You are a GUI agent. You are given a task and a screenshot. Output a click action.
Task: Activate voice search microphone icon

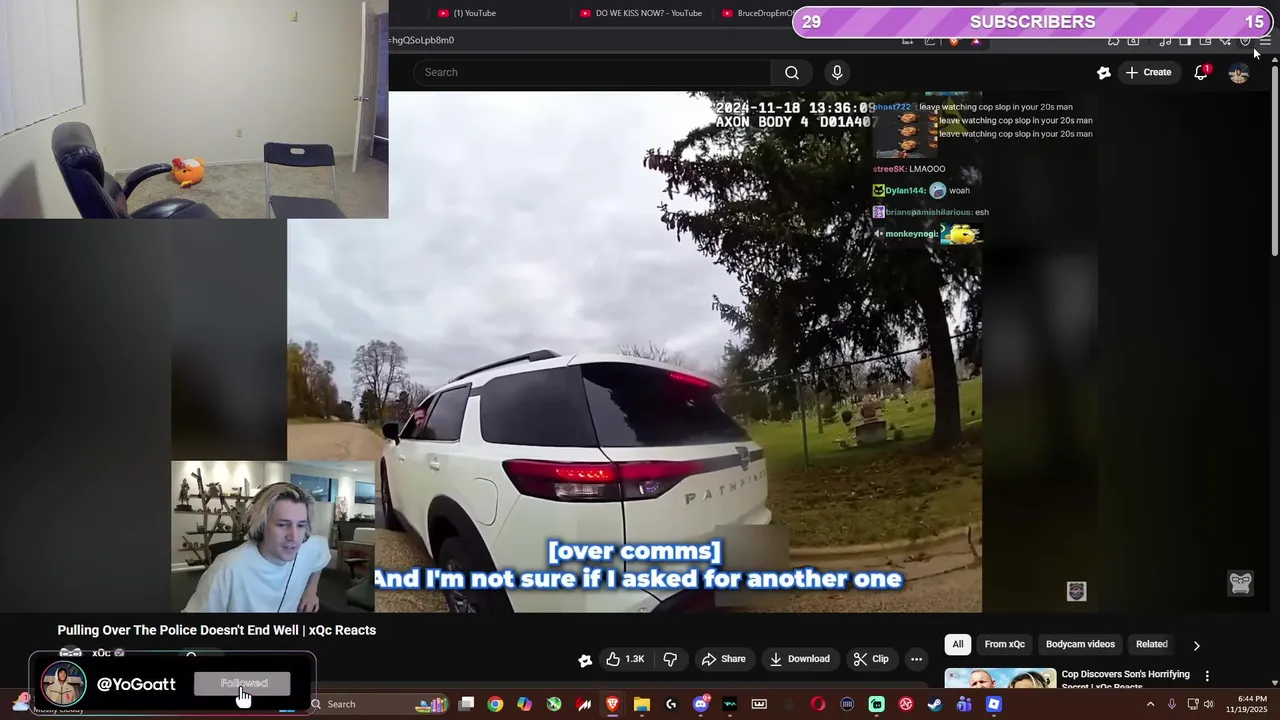(x=837, y=72)
